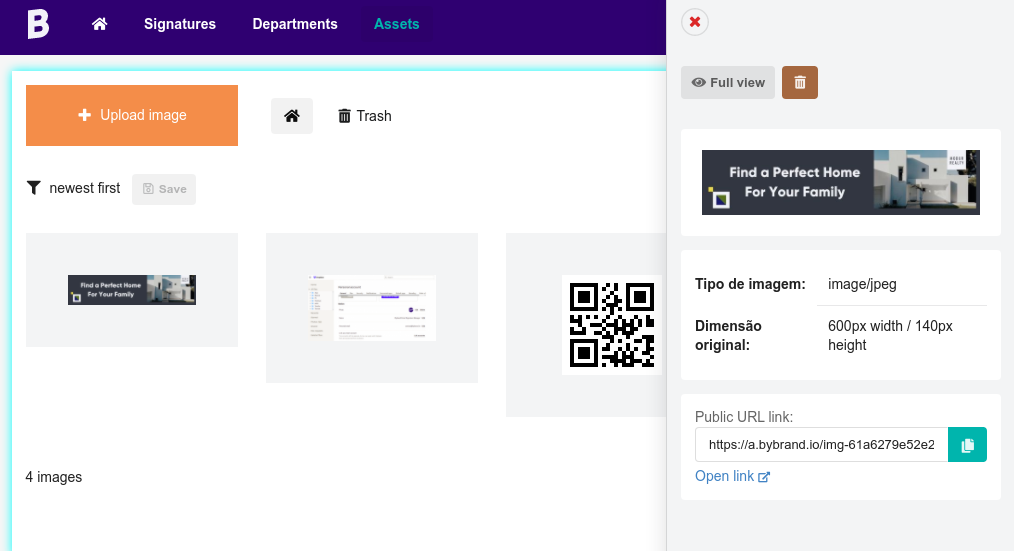Go to the home icon in navbar

(x=100, y=24)
